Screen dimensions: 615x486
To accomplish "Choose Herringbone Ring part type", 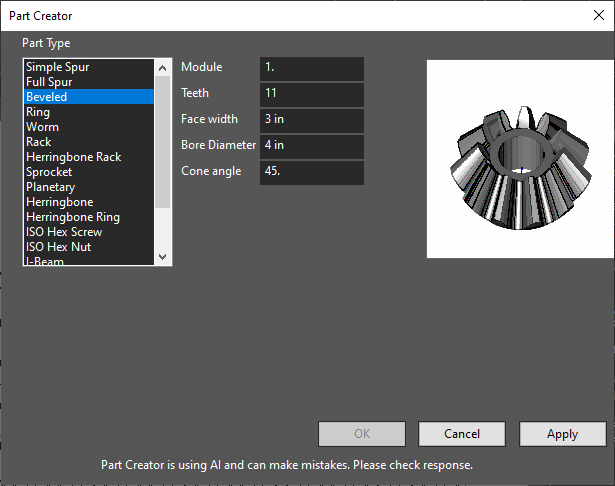I will tap(89, 217).
